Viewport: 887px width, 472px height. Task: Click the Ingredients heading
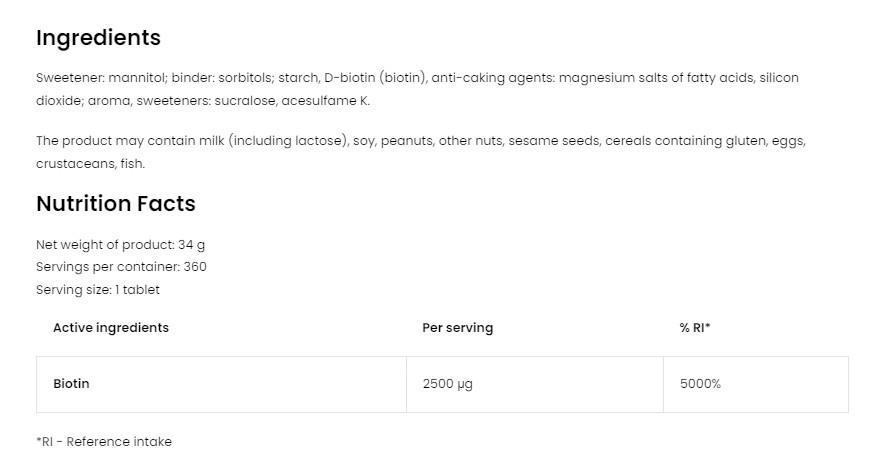98,38
